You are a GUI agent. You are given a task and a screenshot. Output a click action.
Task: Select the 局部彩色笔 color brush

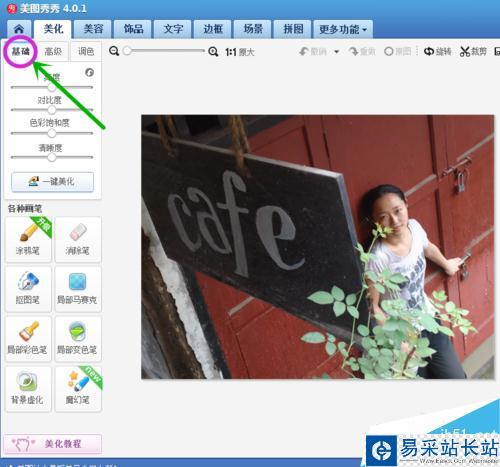coord(28,339)
